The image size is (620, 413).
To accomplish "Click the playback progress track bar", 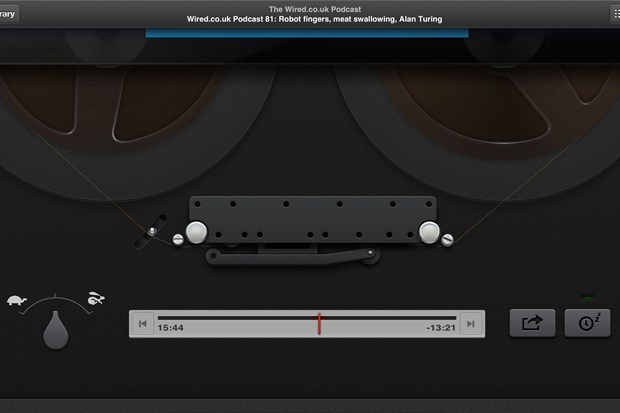I will (x=307, y=318).
